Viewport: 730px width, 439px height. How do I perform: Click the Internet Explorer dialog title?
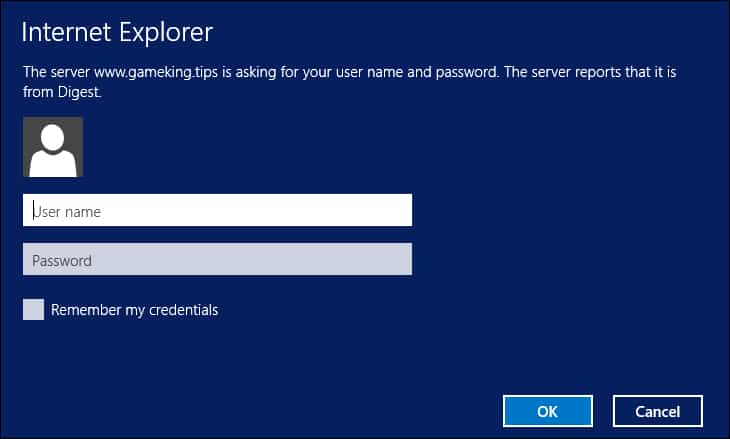117,33
